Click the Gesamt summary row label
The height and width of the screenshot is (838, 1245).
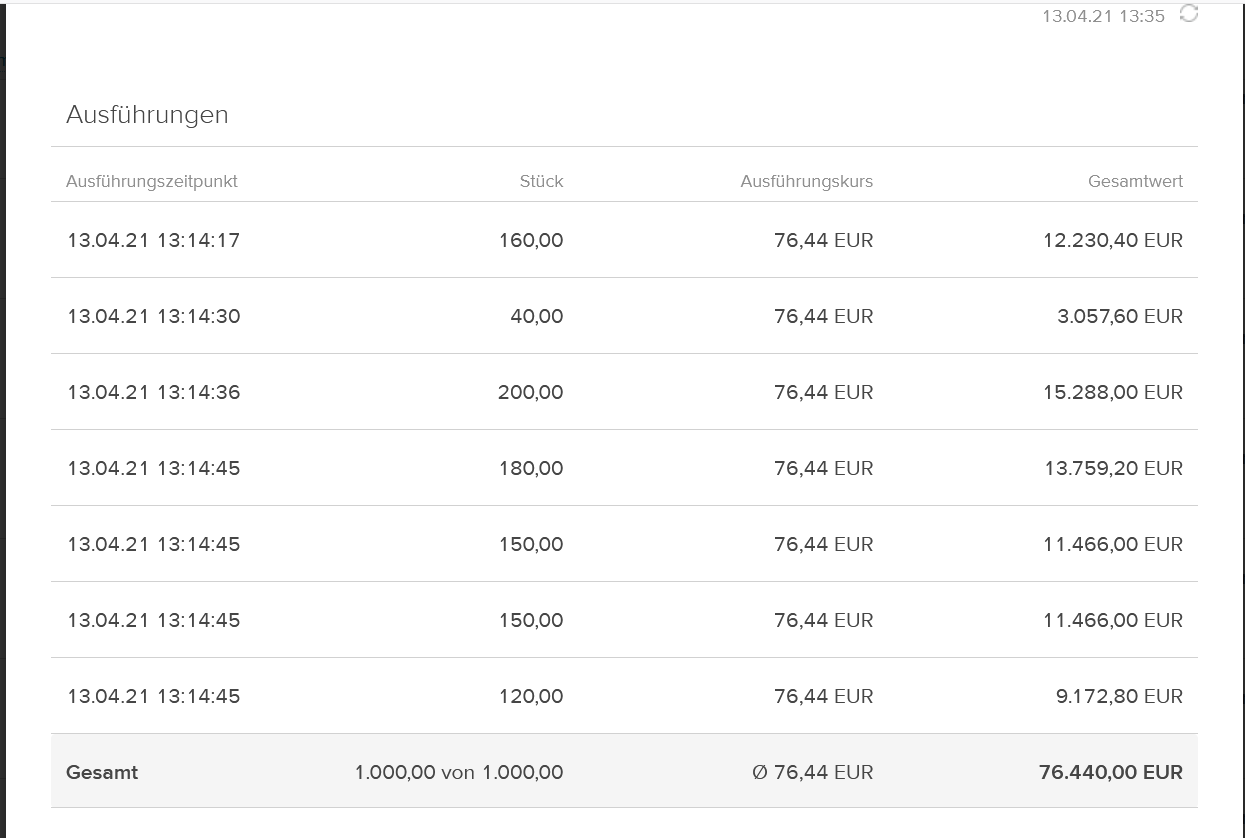tap(102, 772)
